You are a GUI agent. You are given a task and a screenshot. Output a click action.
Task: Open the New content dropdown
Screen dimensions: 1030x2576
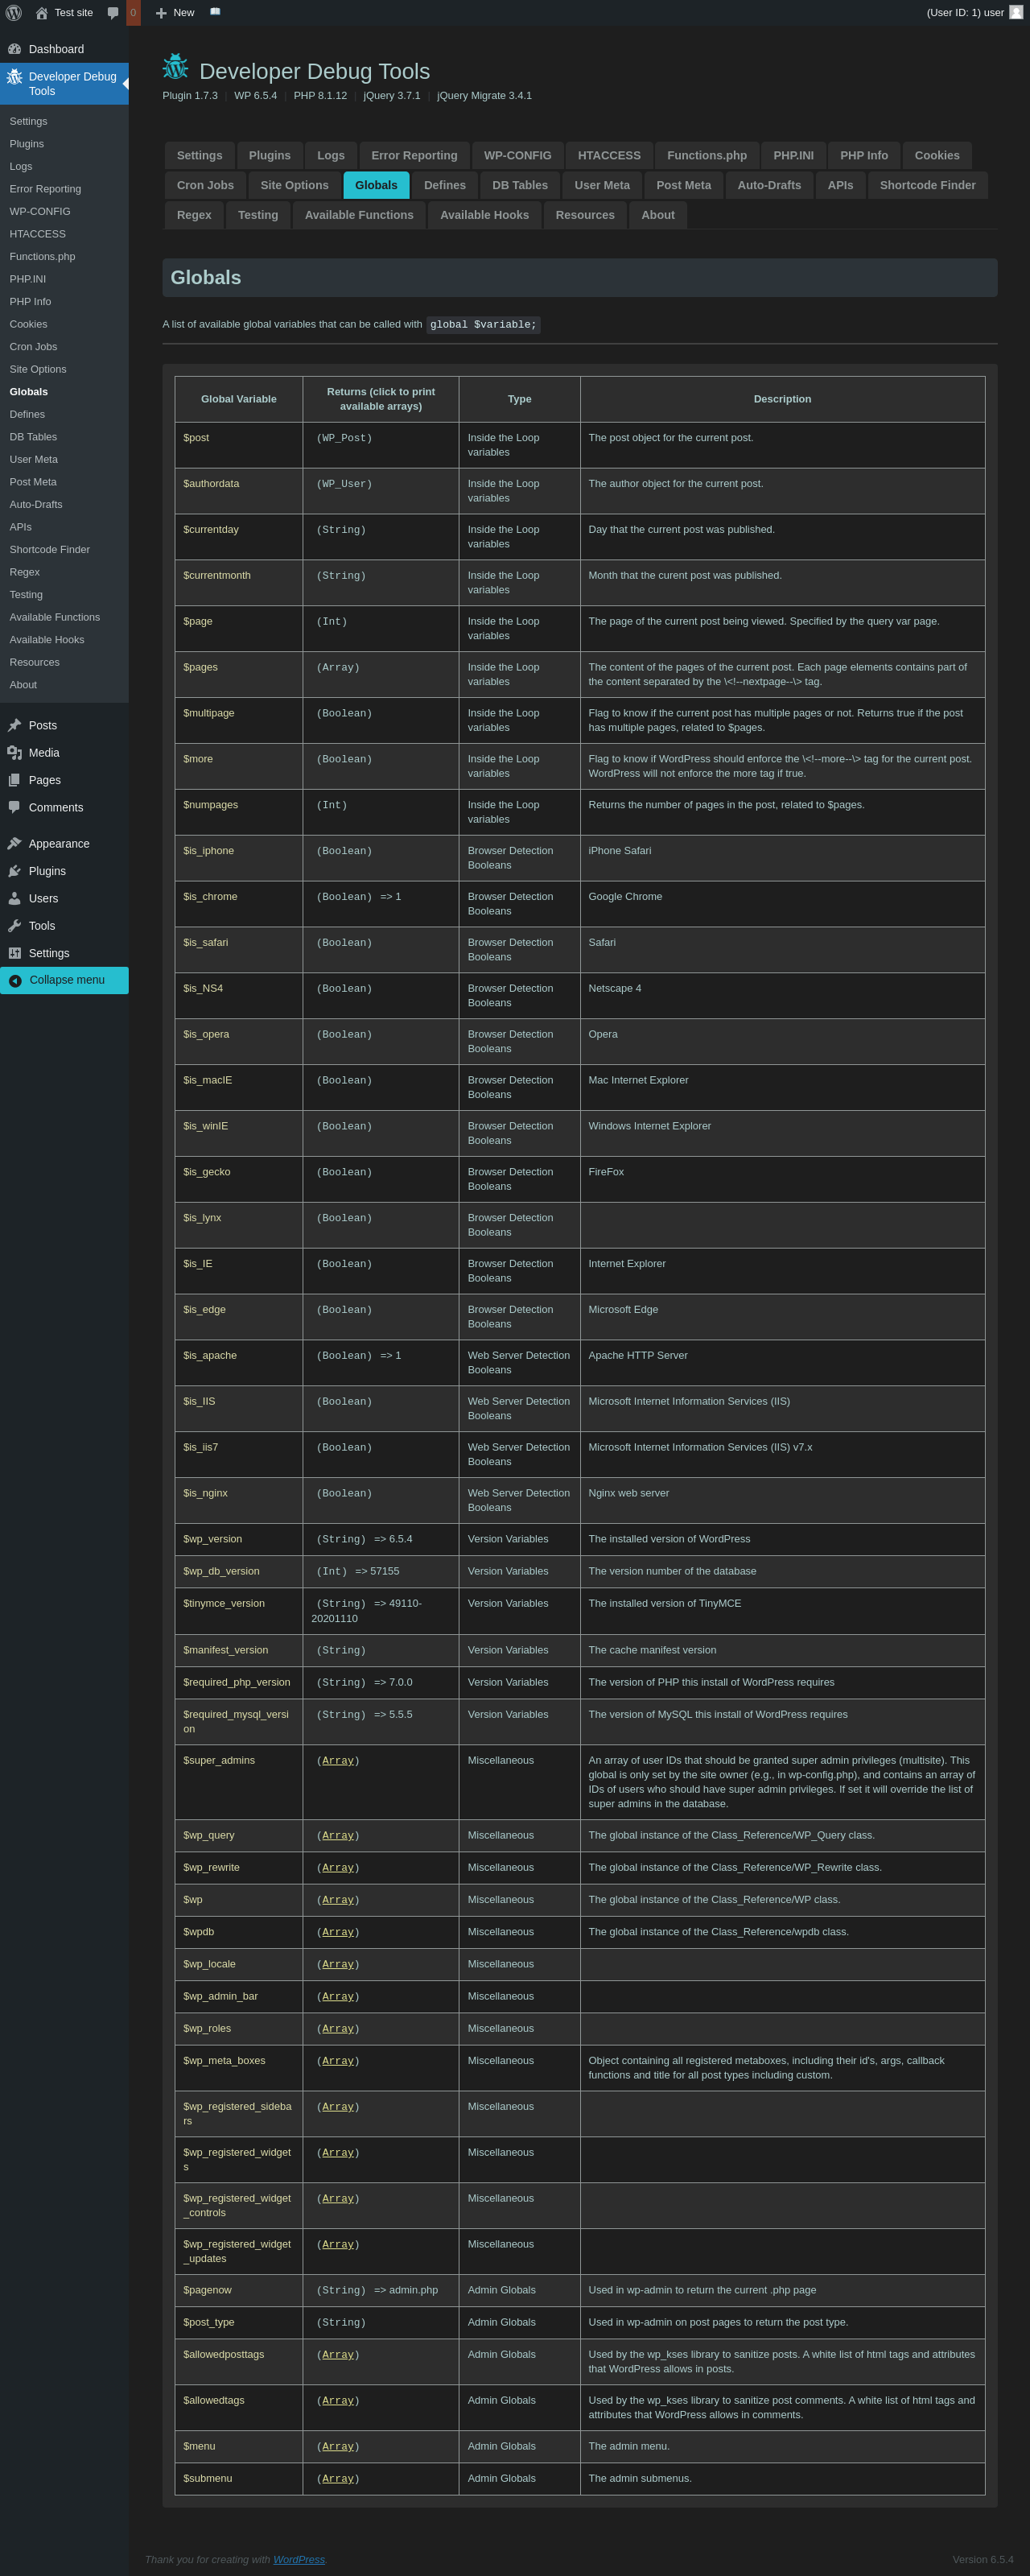click(175, 13)
